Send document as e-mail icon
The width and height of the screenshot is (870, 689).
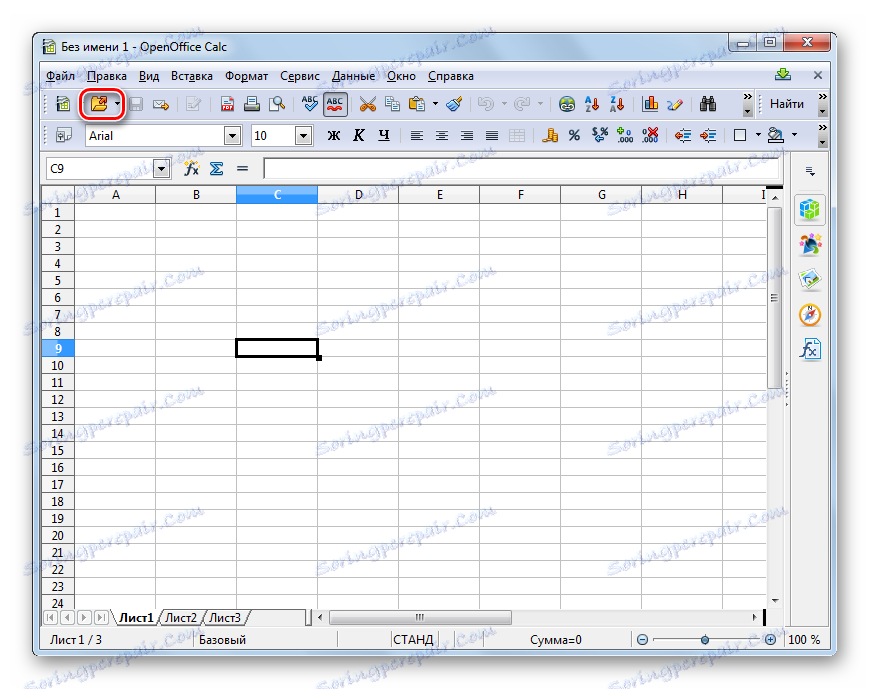pyautogui.click(x=161, y=104)
